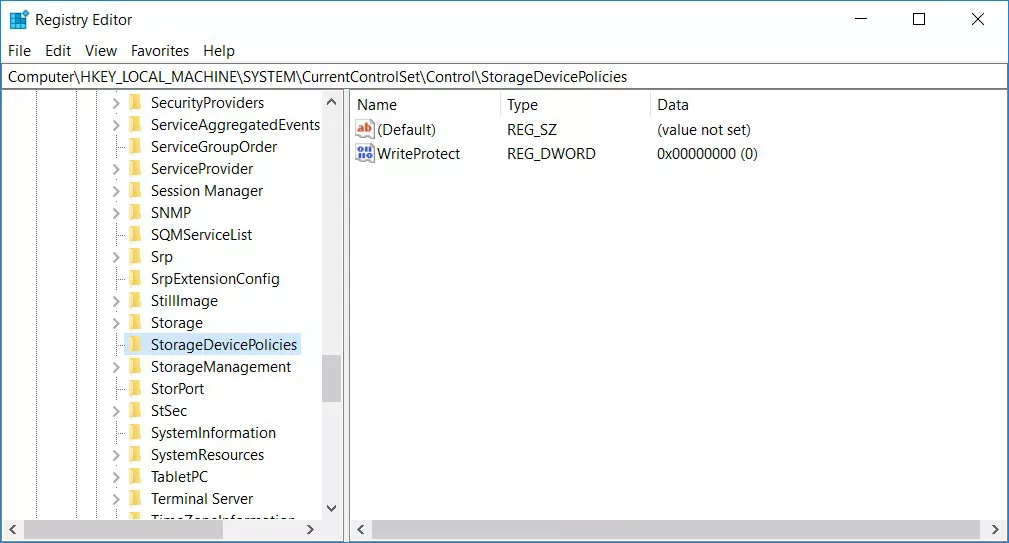Select the Srp folder icon
Viewport: 1009px width, 543px height.
tap(135, 256)
